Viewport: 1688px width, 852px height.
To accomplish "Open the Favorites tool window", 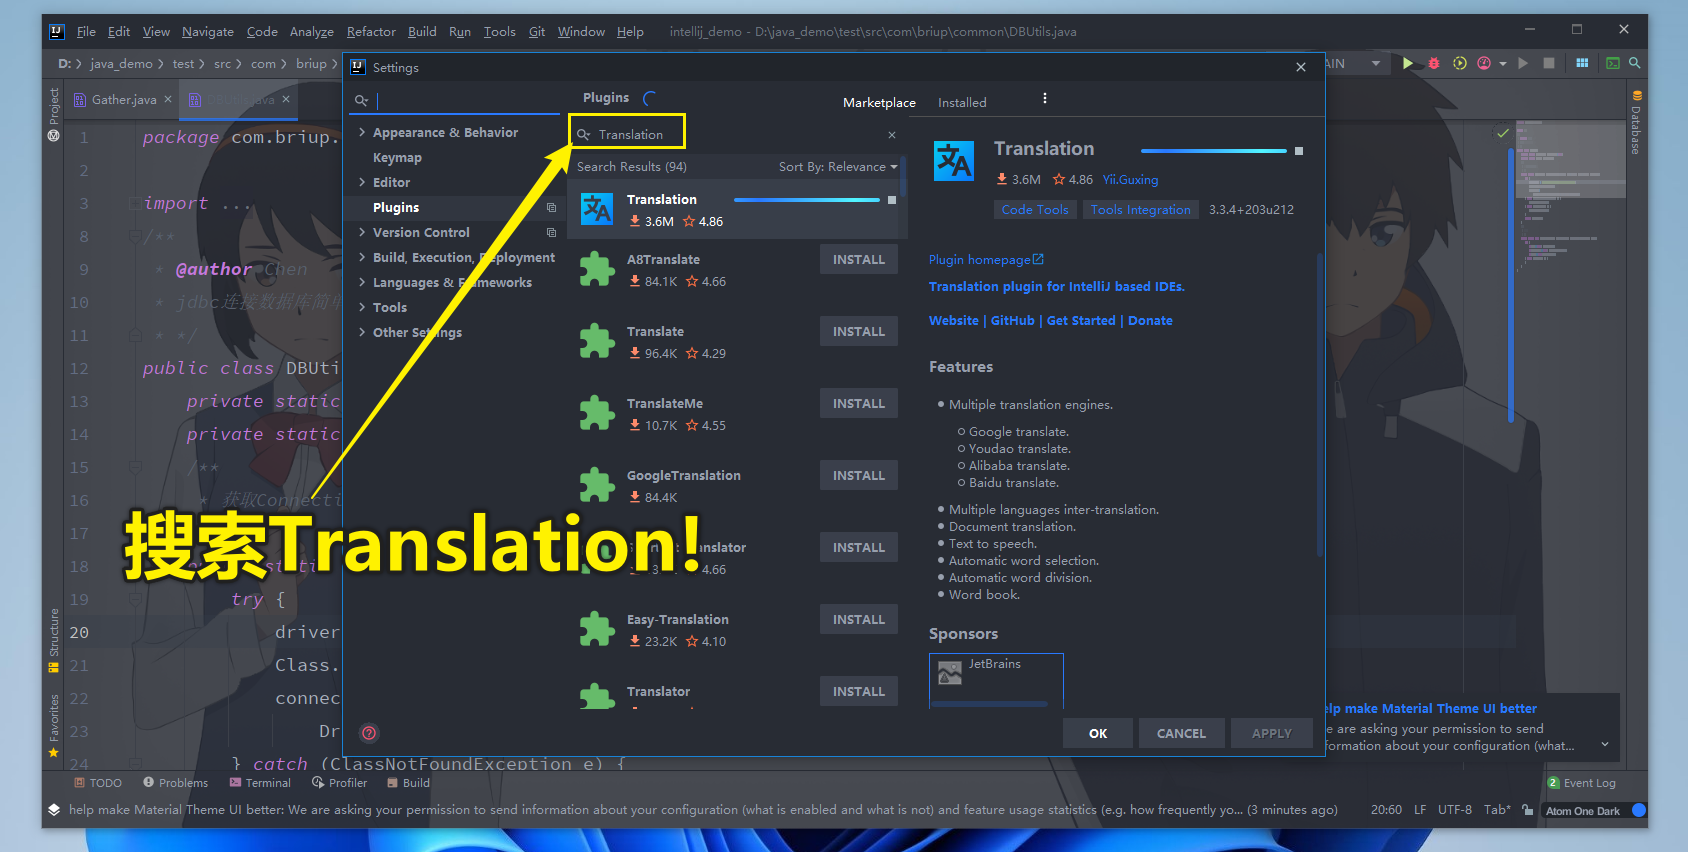I will (54, 726).
